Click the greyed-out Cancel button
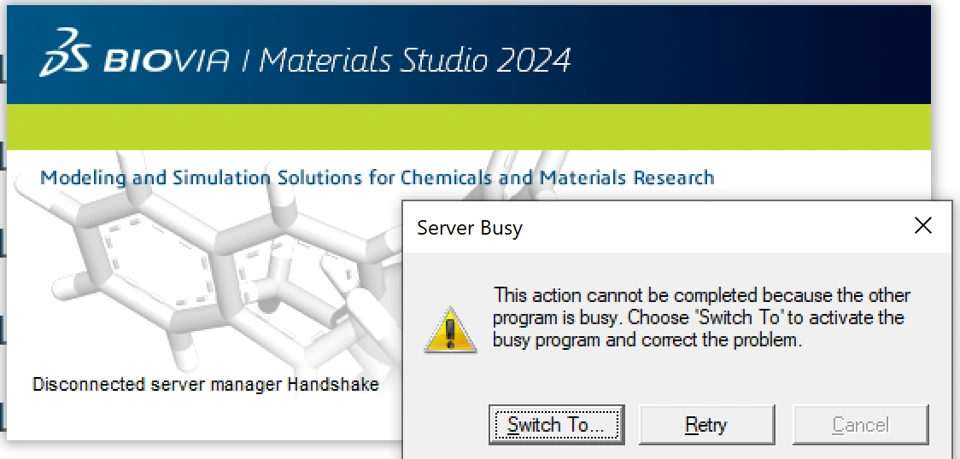 [x=860, y=425]
